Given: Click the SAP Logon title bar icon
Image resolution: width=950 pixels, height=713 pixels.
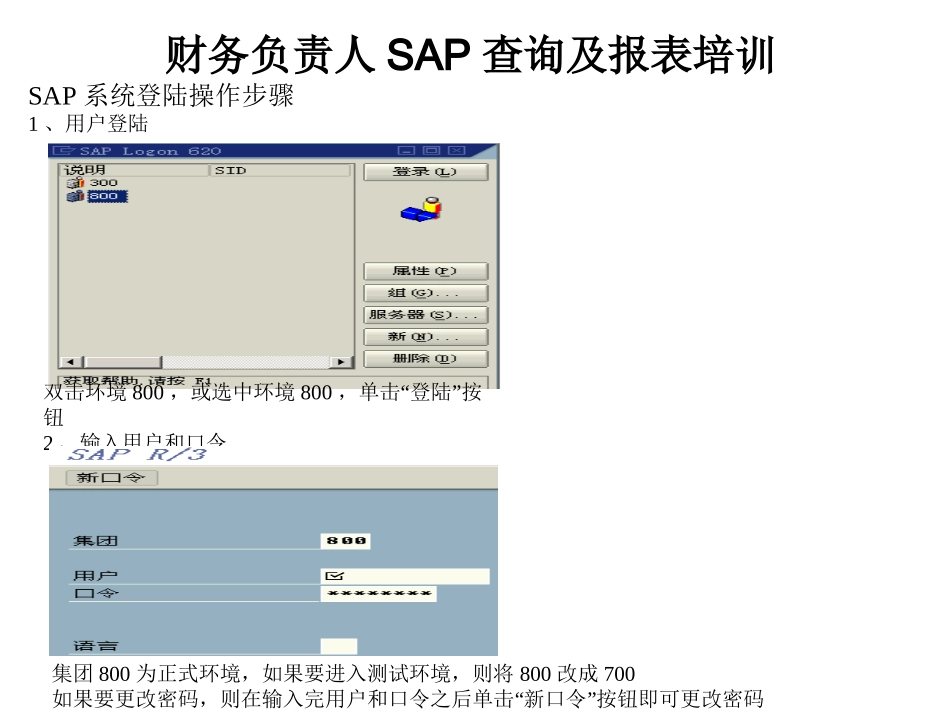Looking at the screenshot, I should click(x=63, y=150).
